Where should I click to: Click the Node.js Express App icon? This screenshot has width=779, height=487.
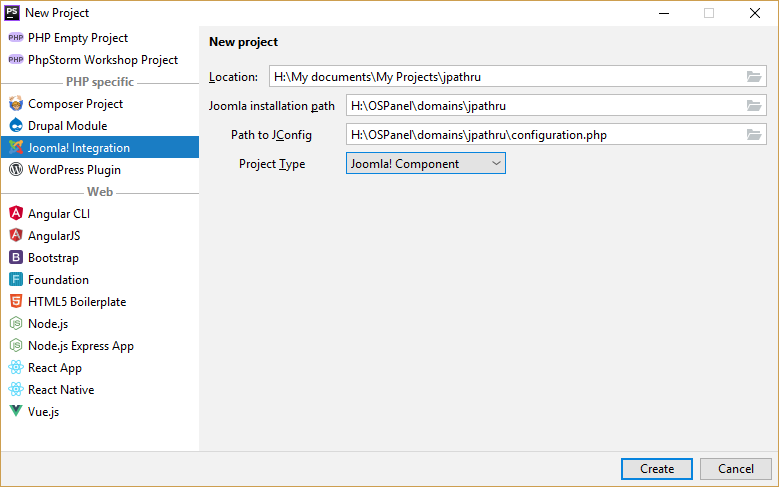coord(16,345)
